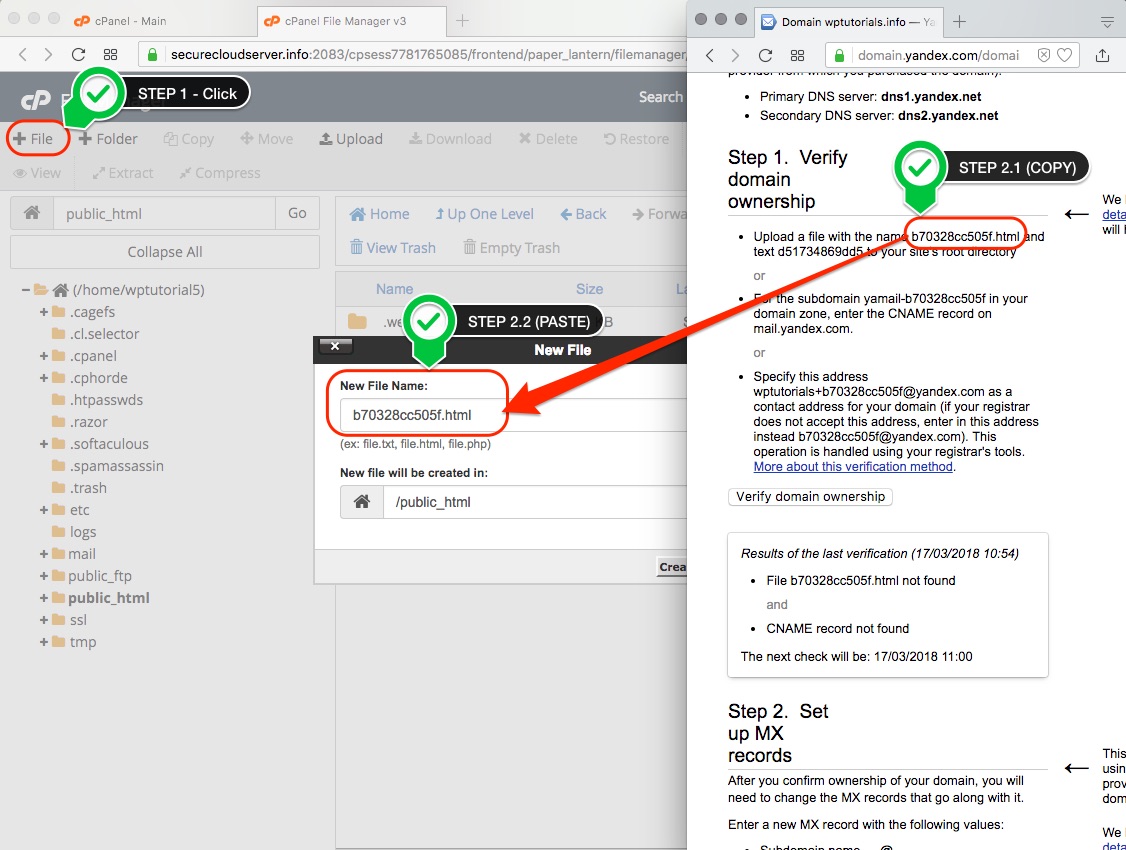The width and height of the screenshot is (1126, 850).
Task: Click the Compress toolbar item
Action: pyautogui.click(x=220, y=173)
